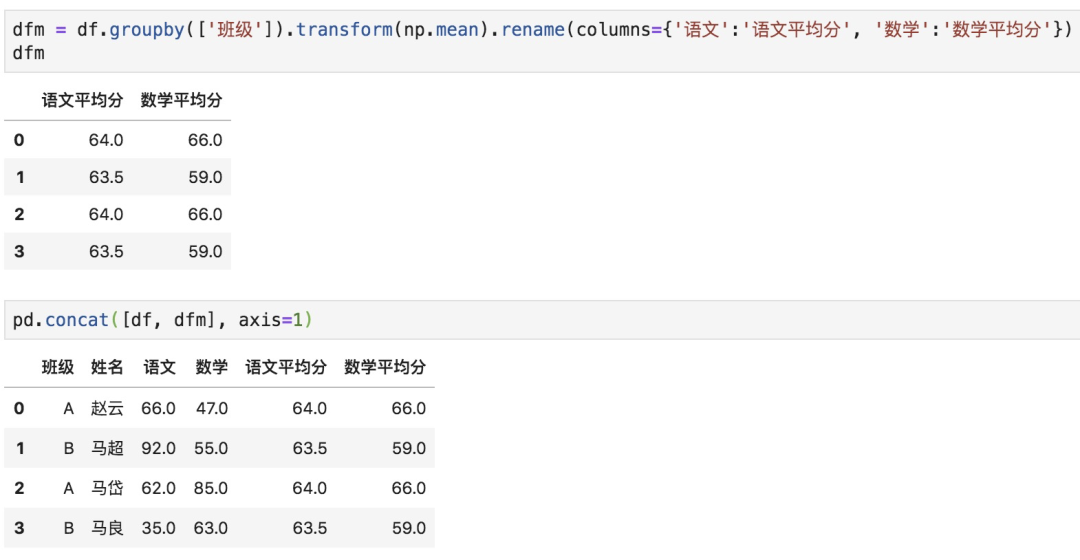1080x560 pixels.
Task: Click the 数学 score column header in concat table
Action: 211,367
